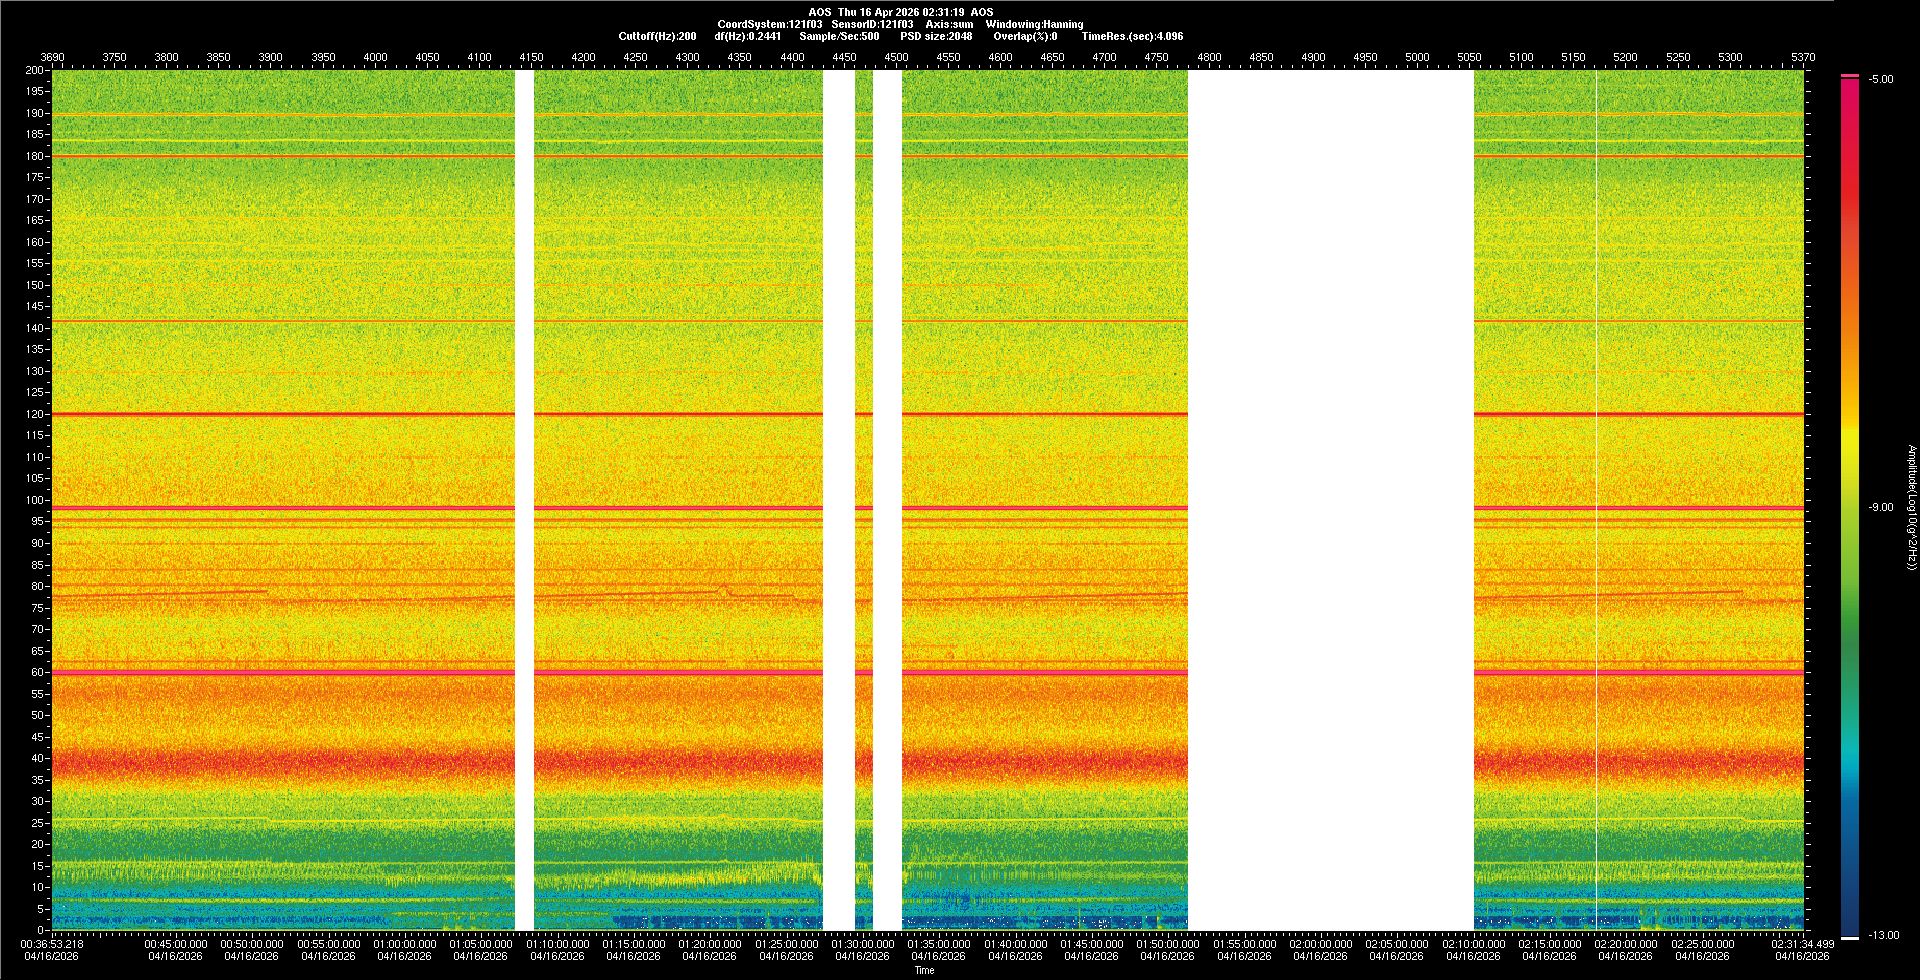
Task: Click the 02:10:00.000 time axis tick label
Action: [x=1473, y=944]
